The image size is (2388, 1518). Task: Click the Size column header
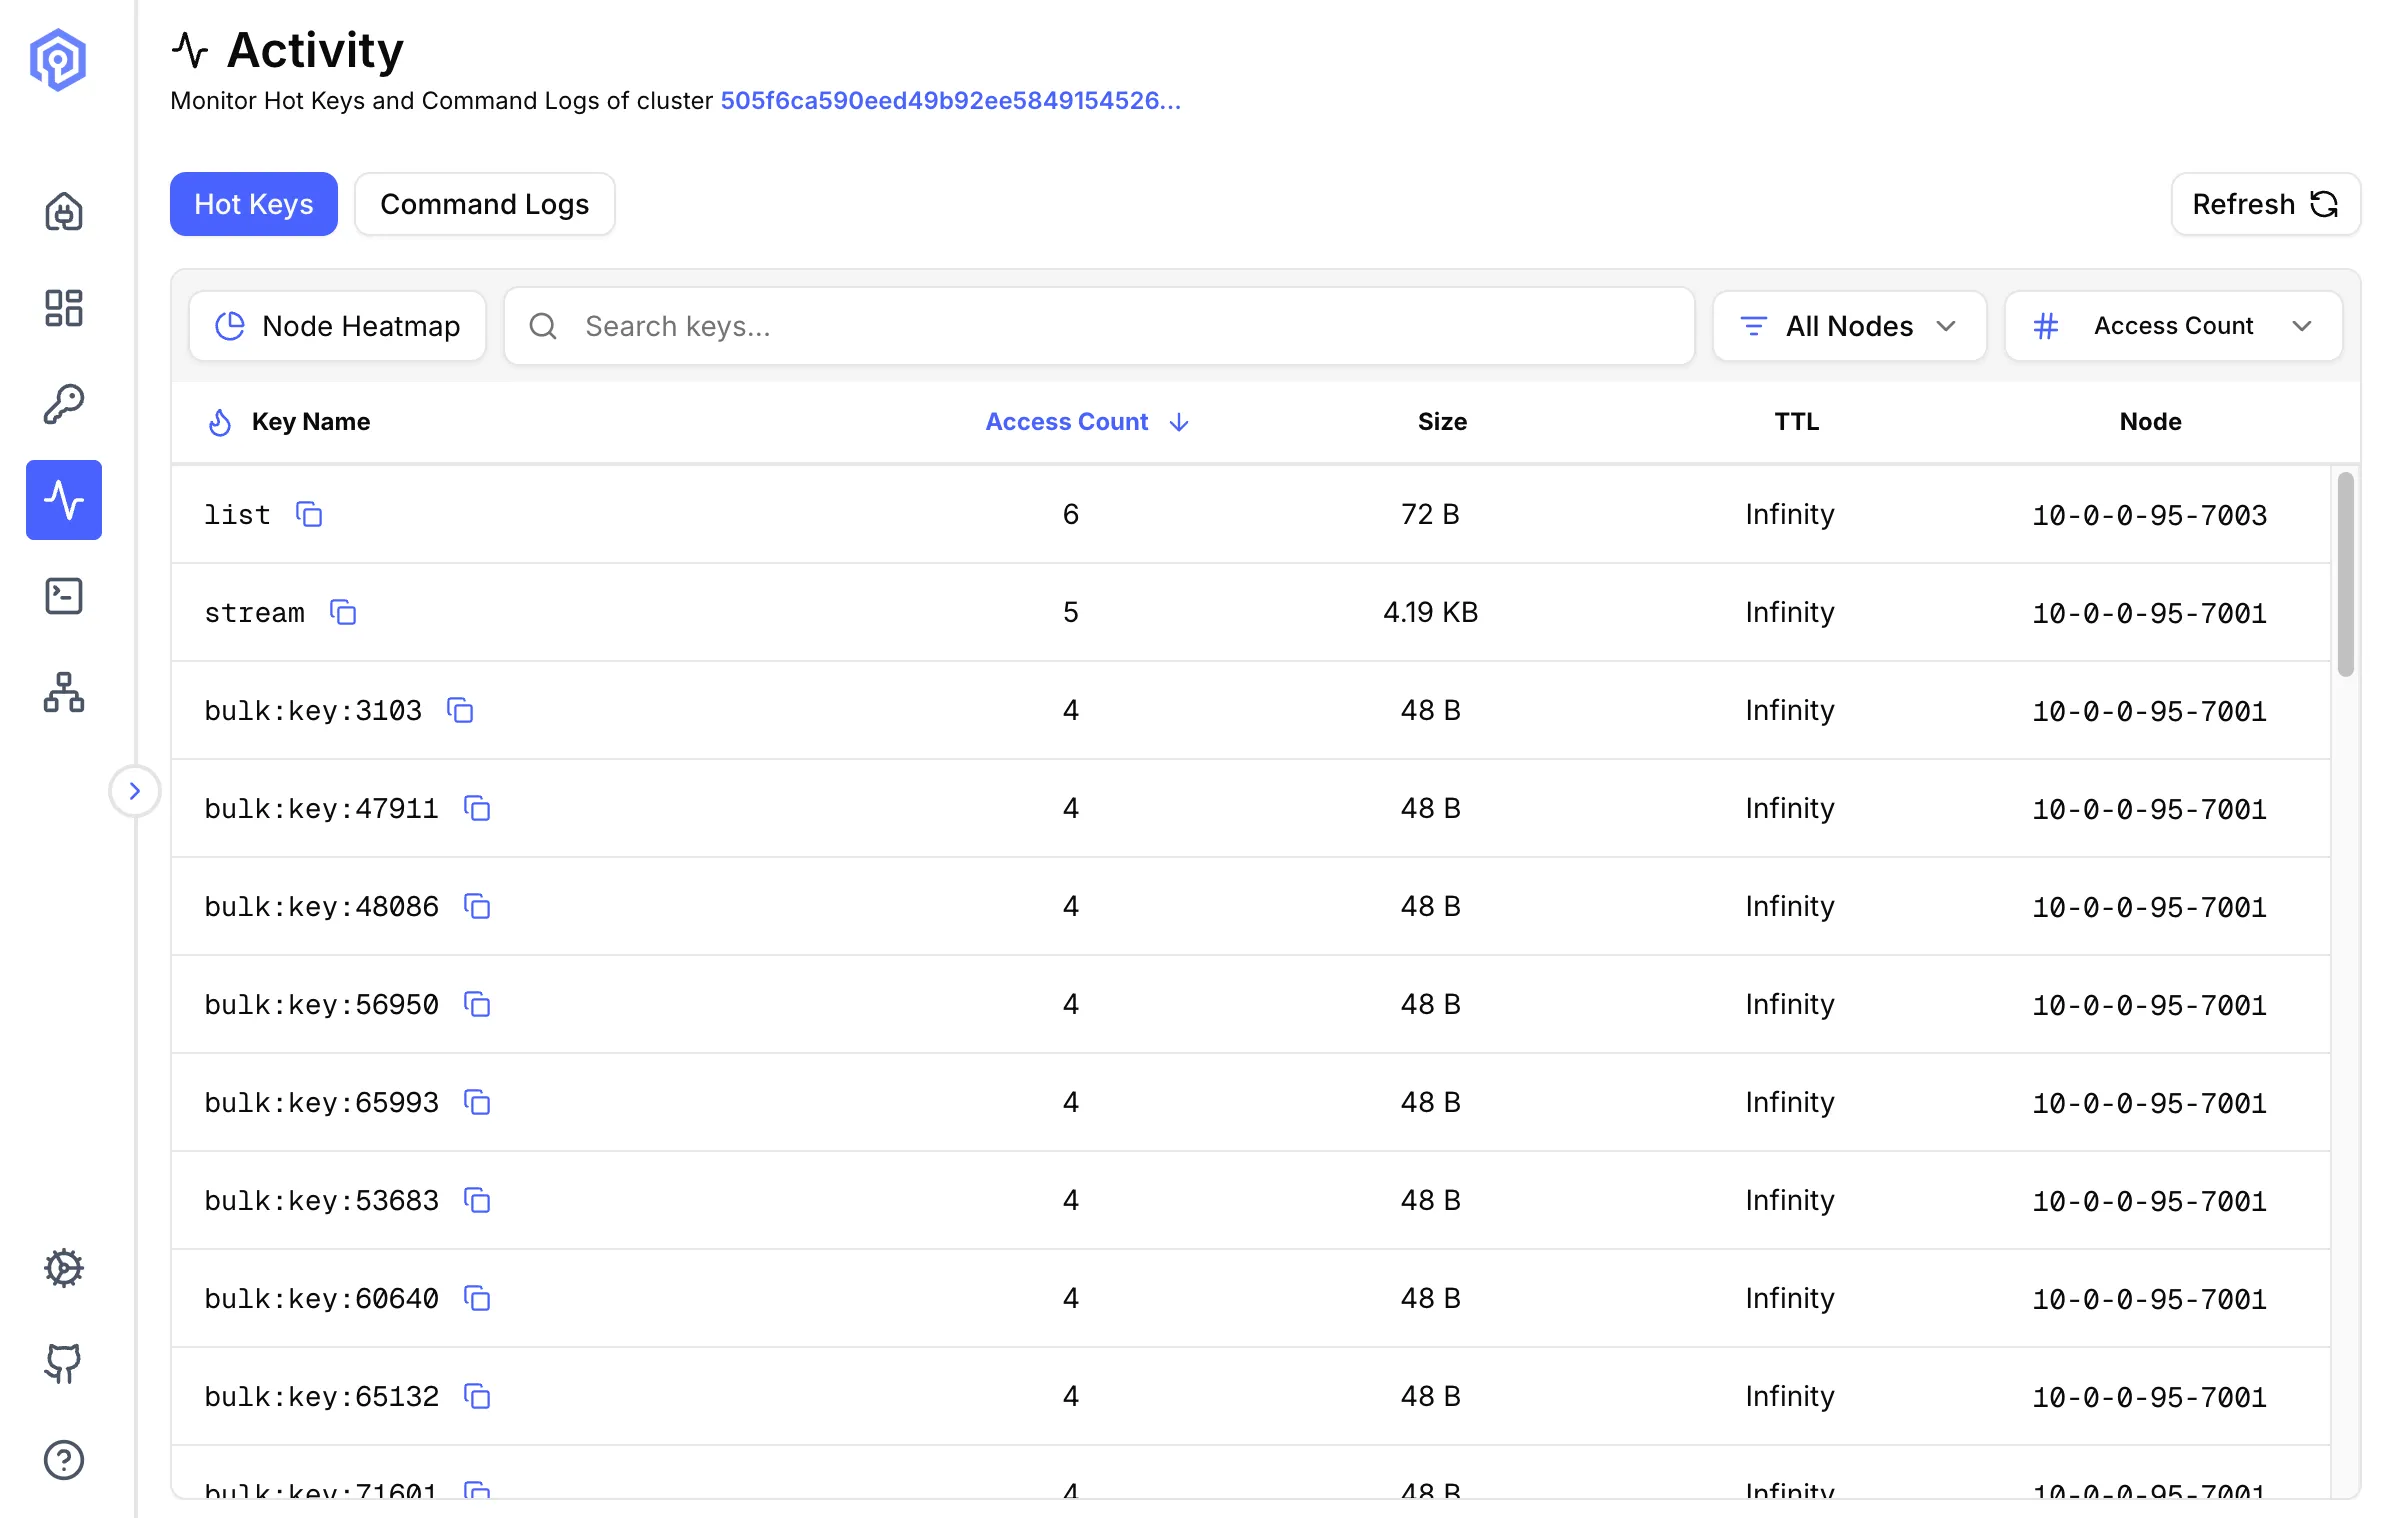pyautogui.click(x=1442, y=422)
